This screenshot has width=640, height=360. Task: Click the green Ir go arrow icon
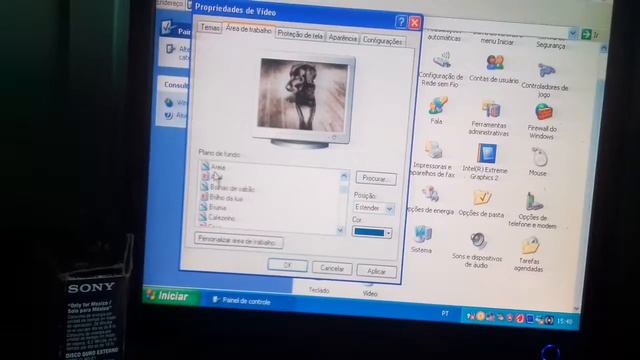pyautogui.click(x=586, y=34)
